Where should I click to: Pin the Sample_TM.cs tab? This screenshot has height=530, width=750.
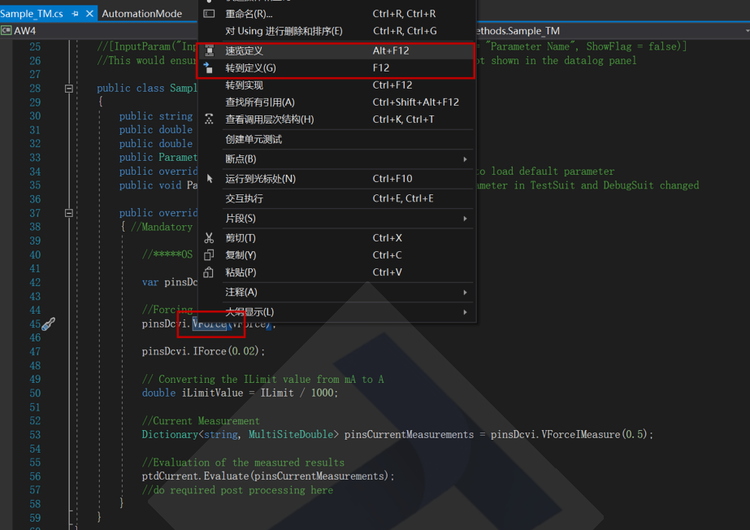click(74, 14)
